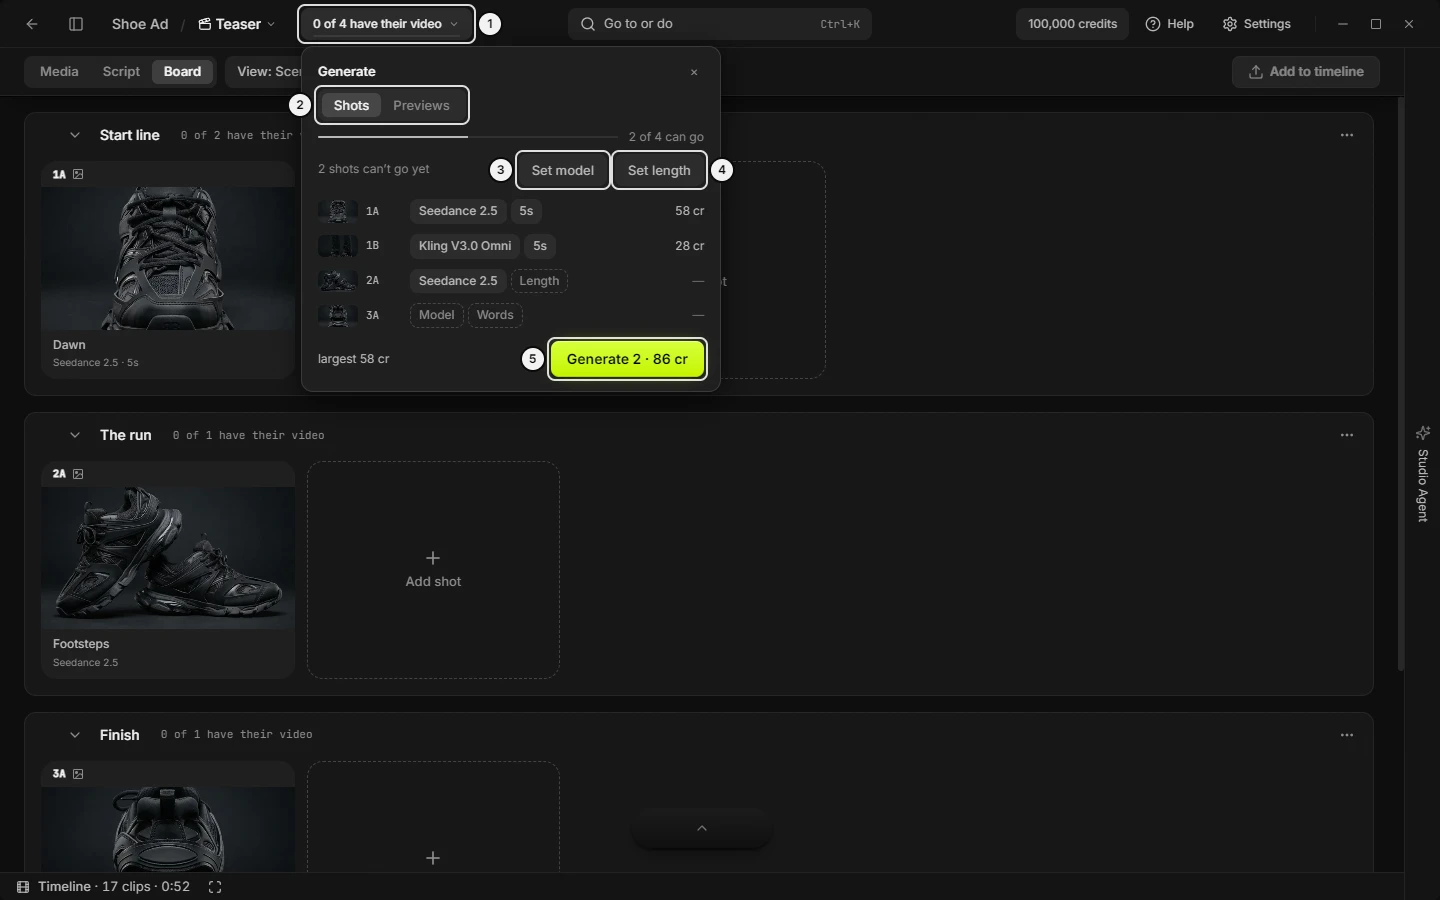Change the 5s length of shot 1B
Viewport: 1440px width, 900px height.
point(540,246)
